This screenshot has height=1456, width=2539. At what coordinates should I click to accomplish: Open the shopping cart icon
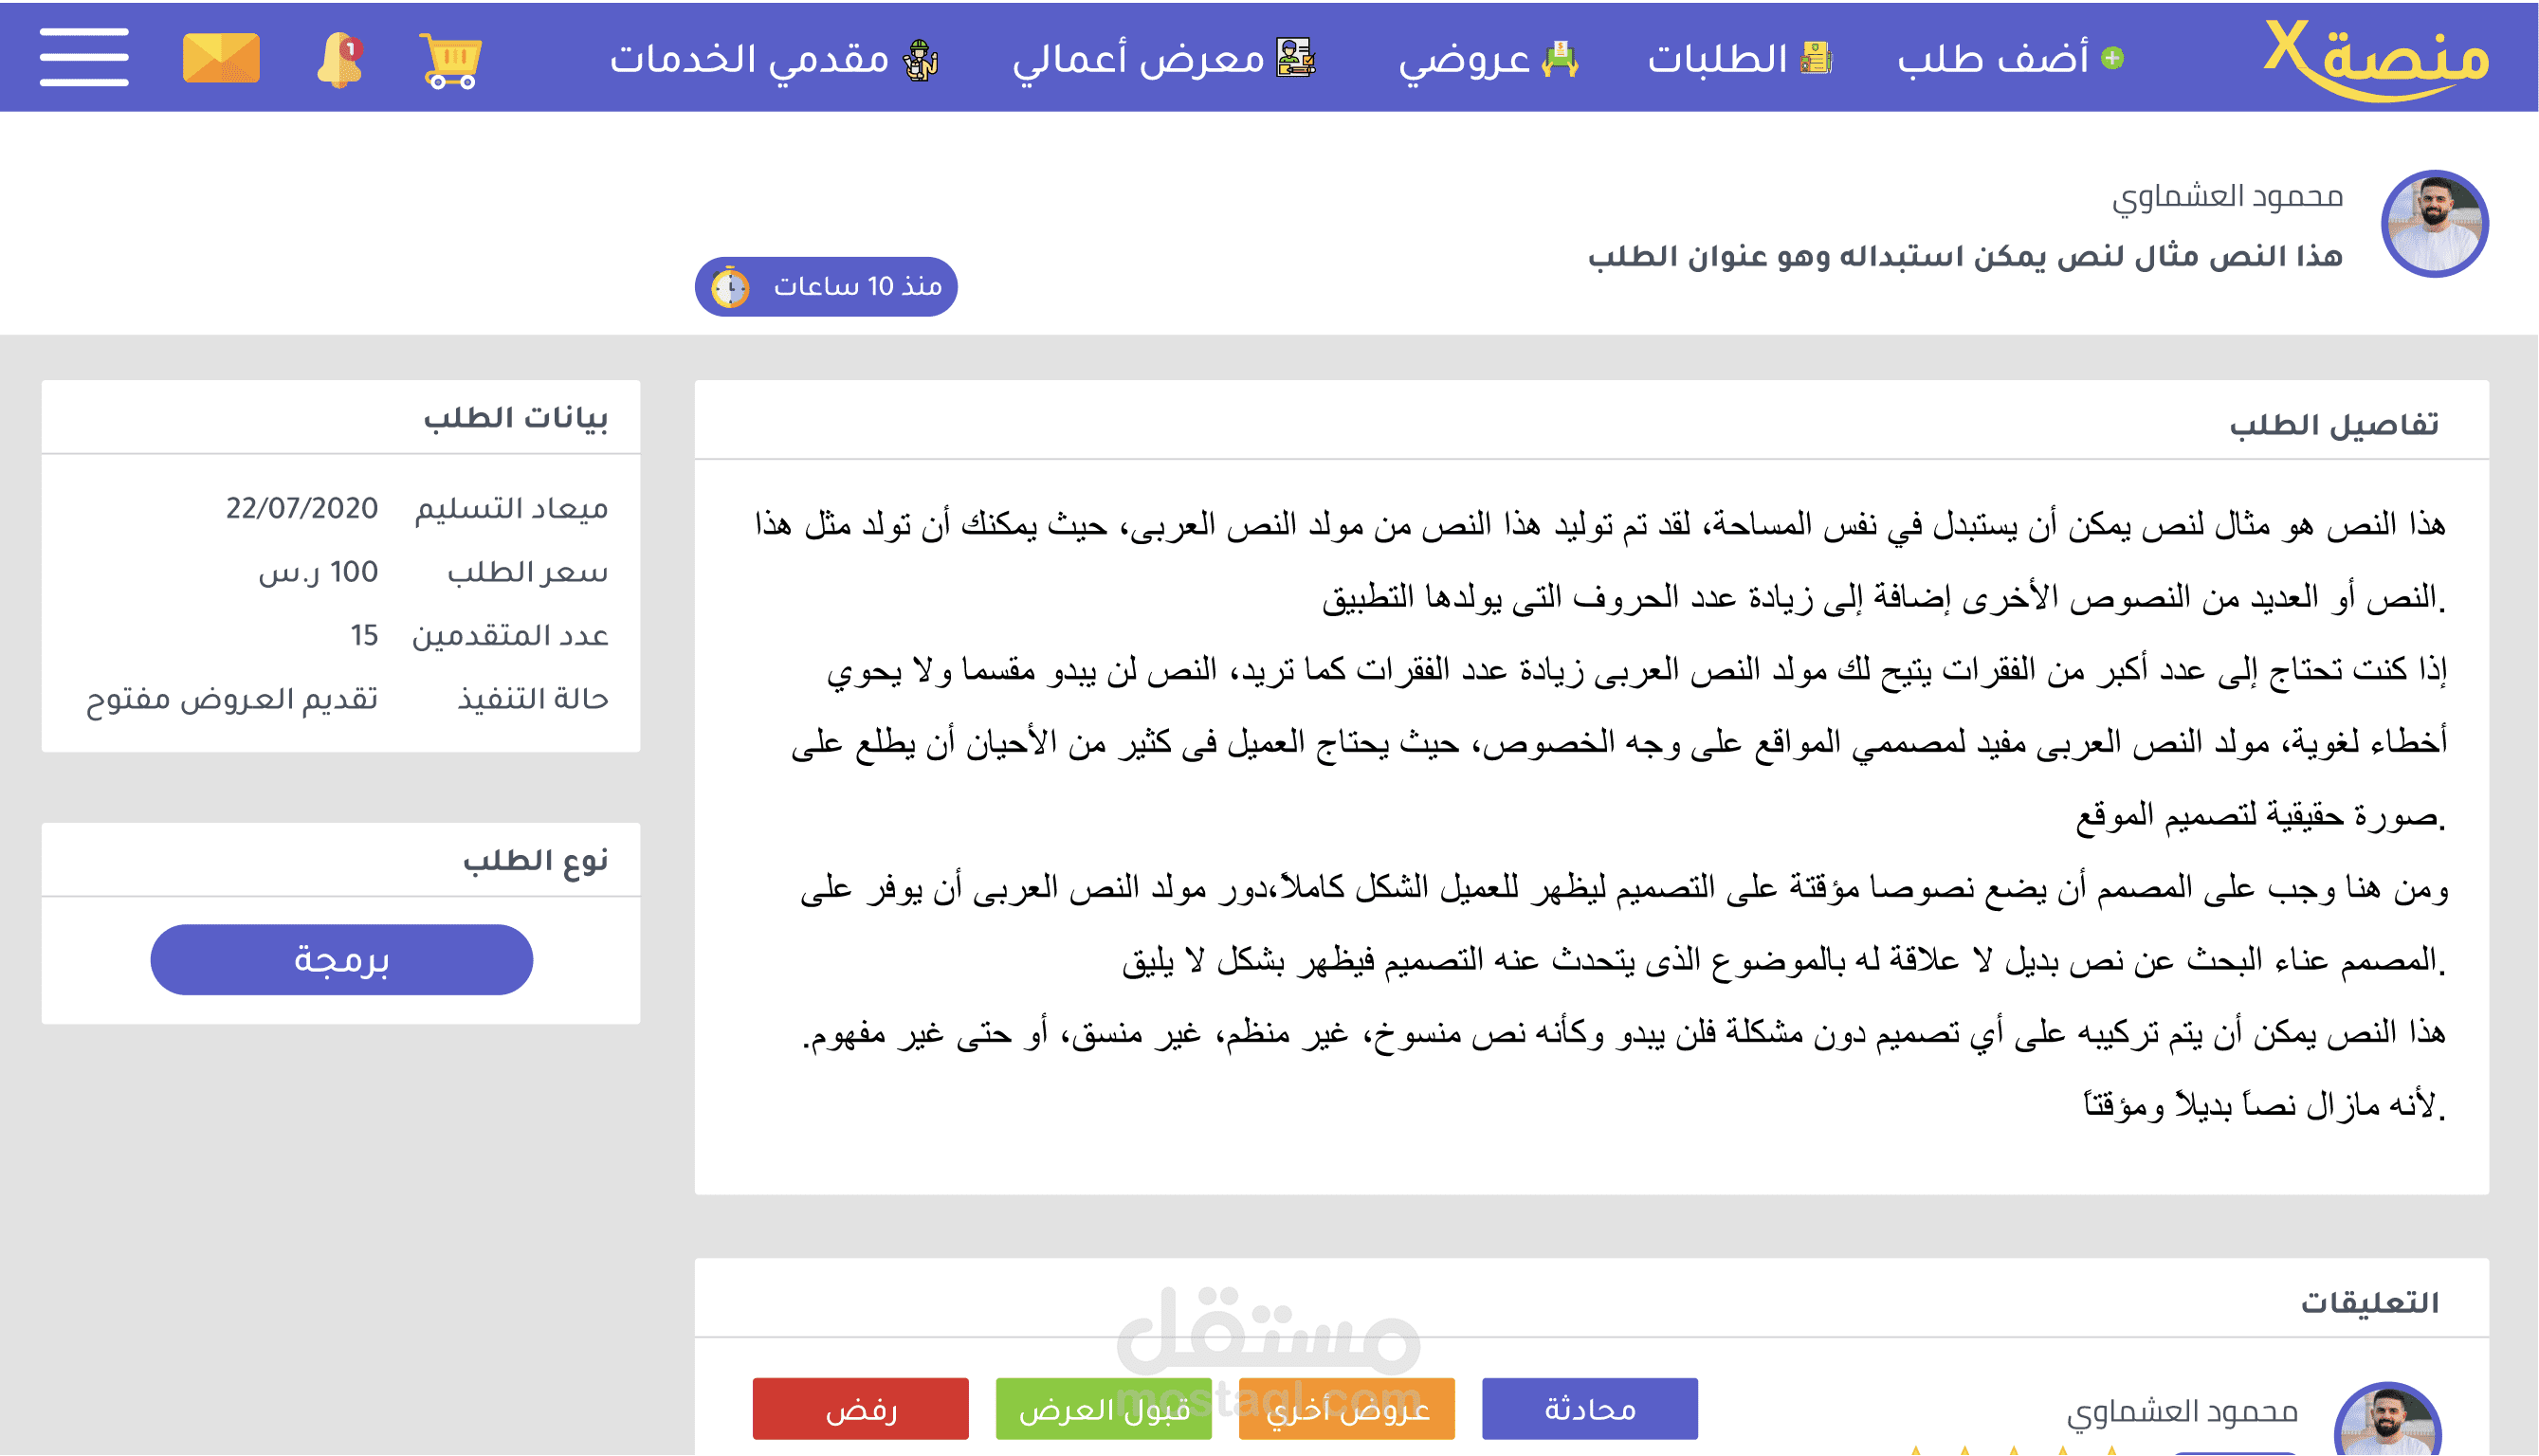click(x=452, y=61)
